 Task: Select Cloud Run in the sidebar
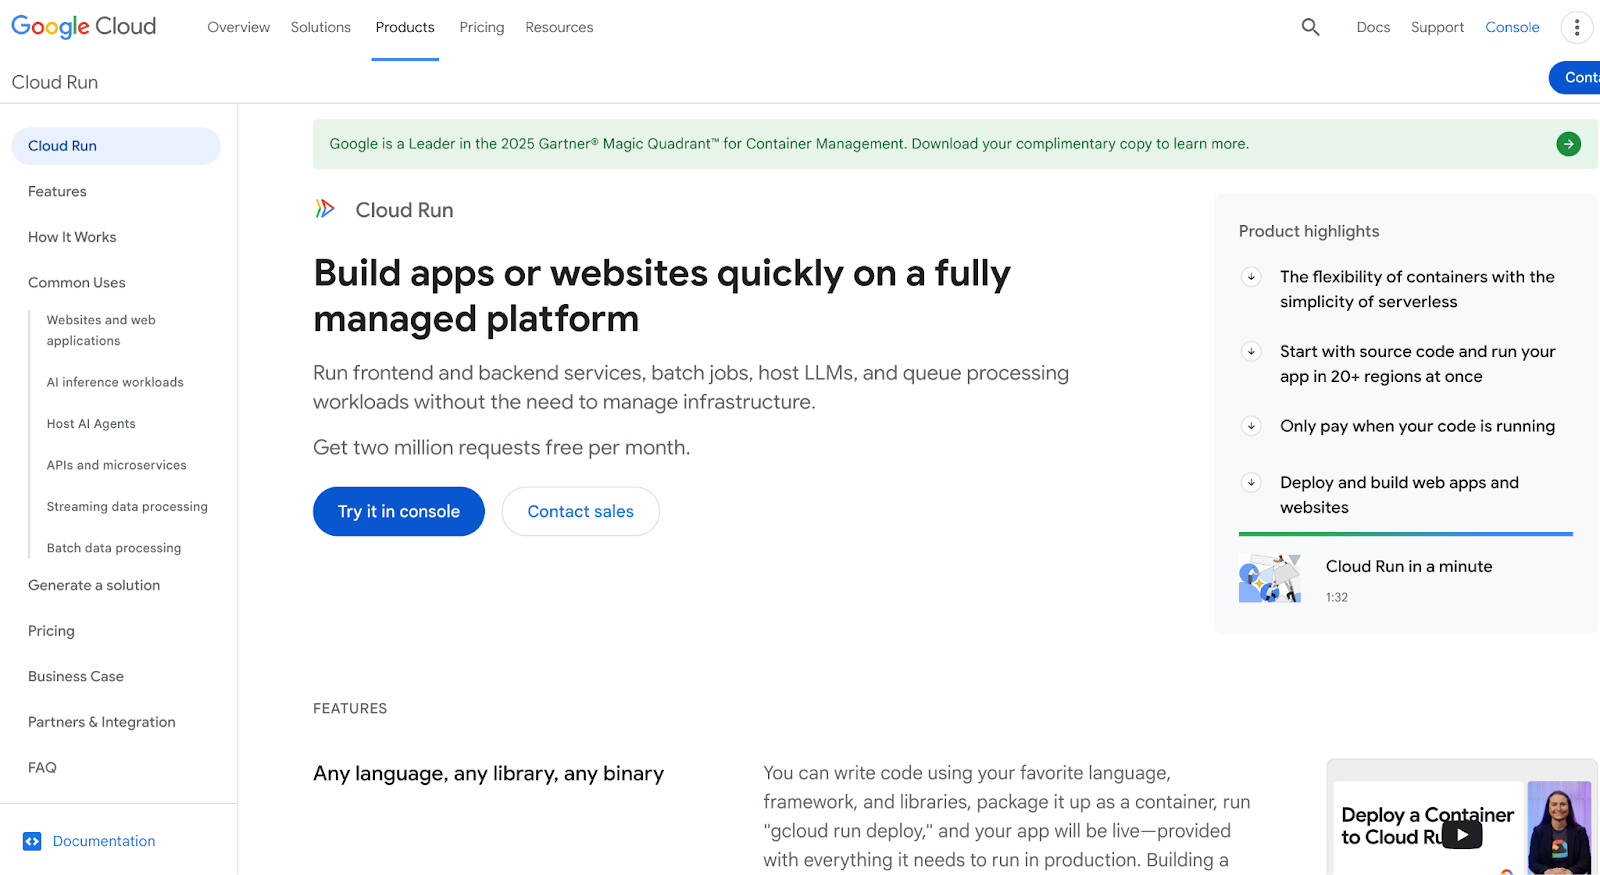[x=116, y=146]
